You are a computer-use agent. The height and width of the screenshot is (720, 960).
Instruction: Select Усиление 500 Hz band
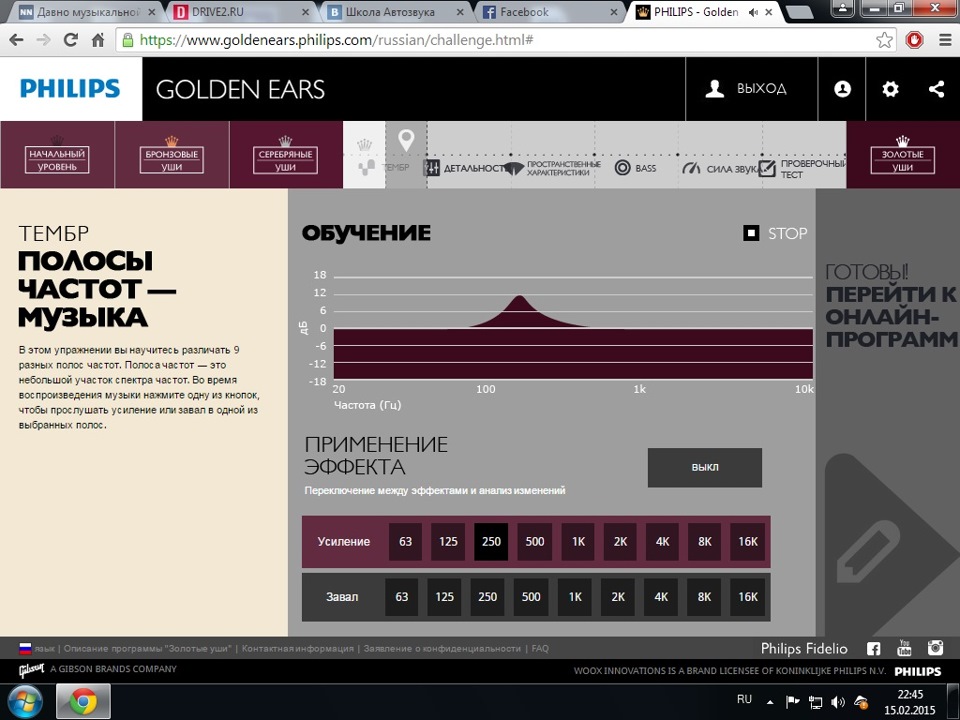pos(534,541)
